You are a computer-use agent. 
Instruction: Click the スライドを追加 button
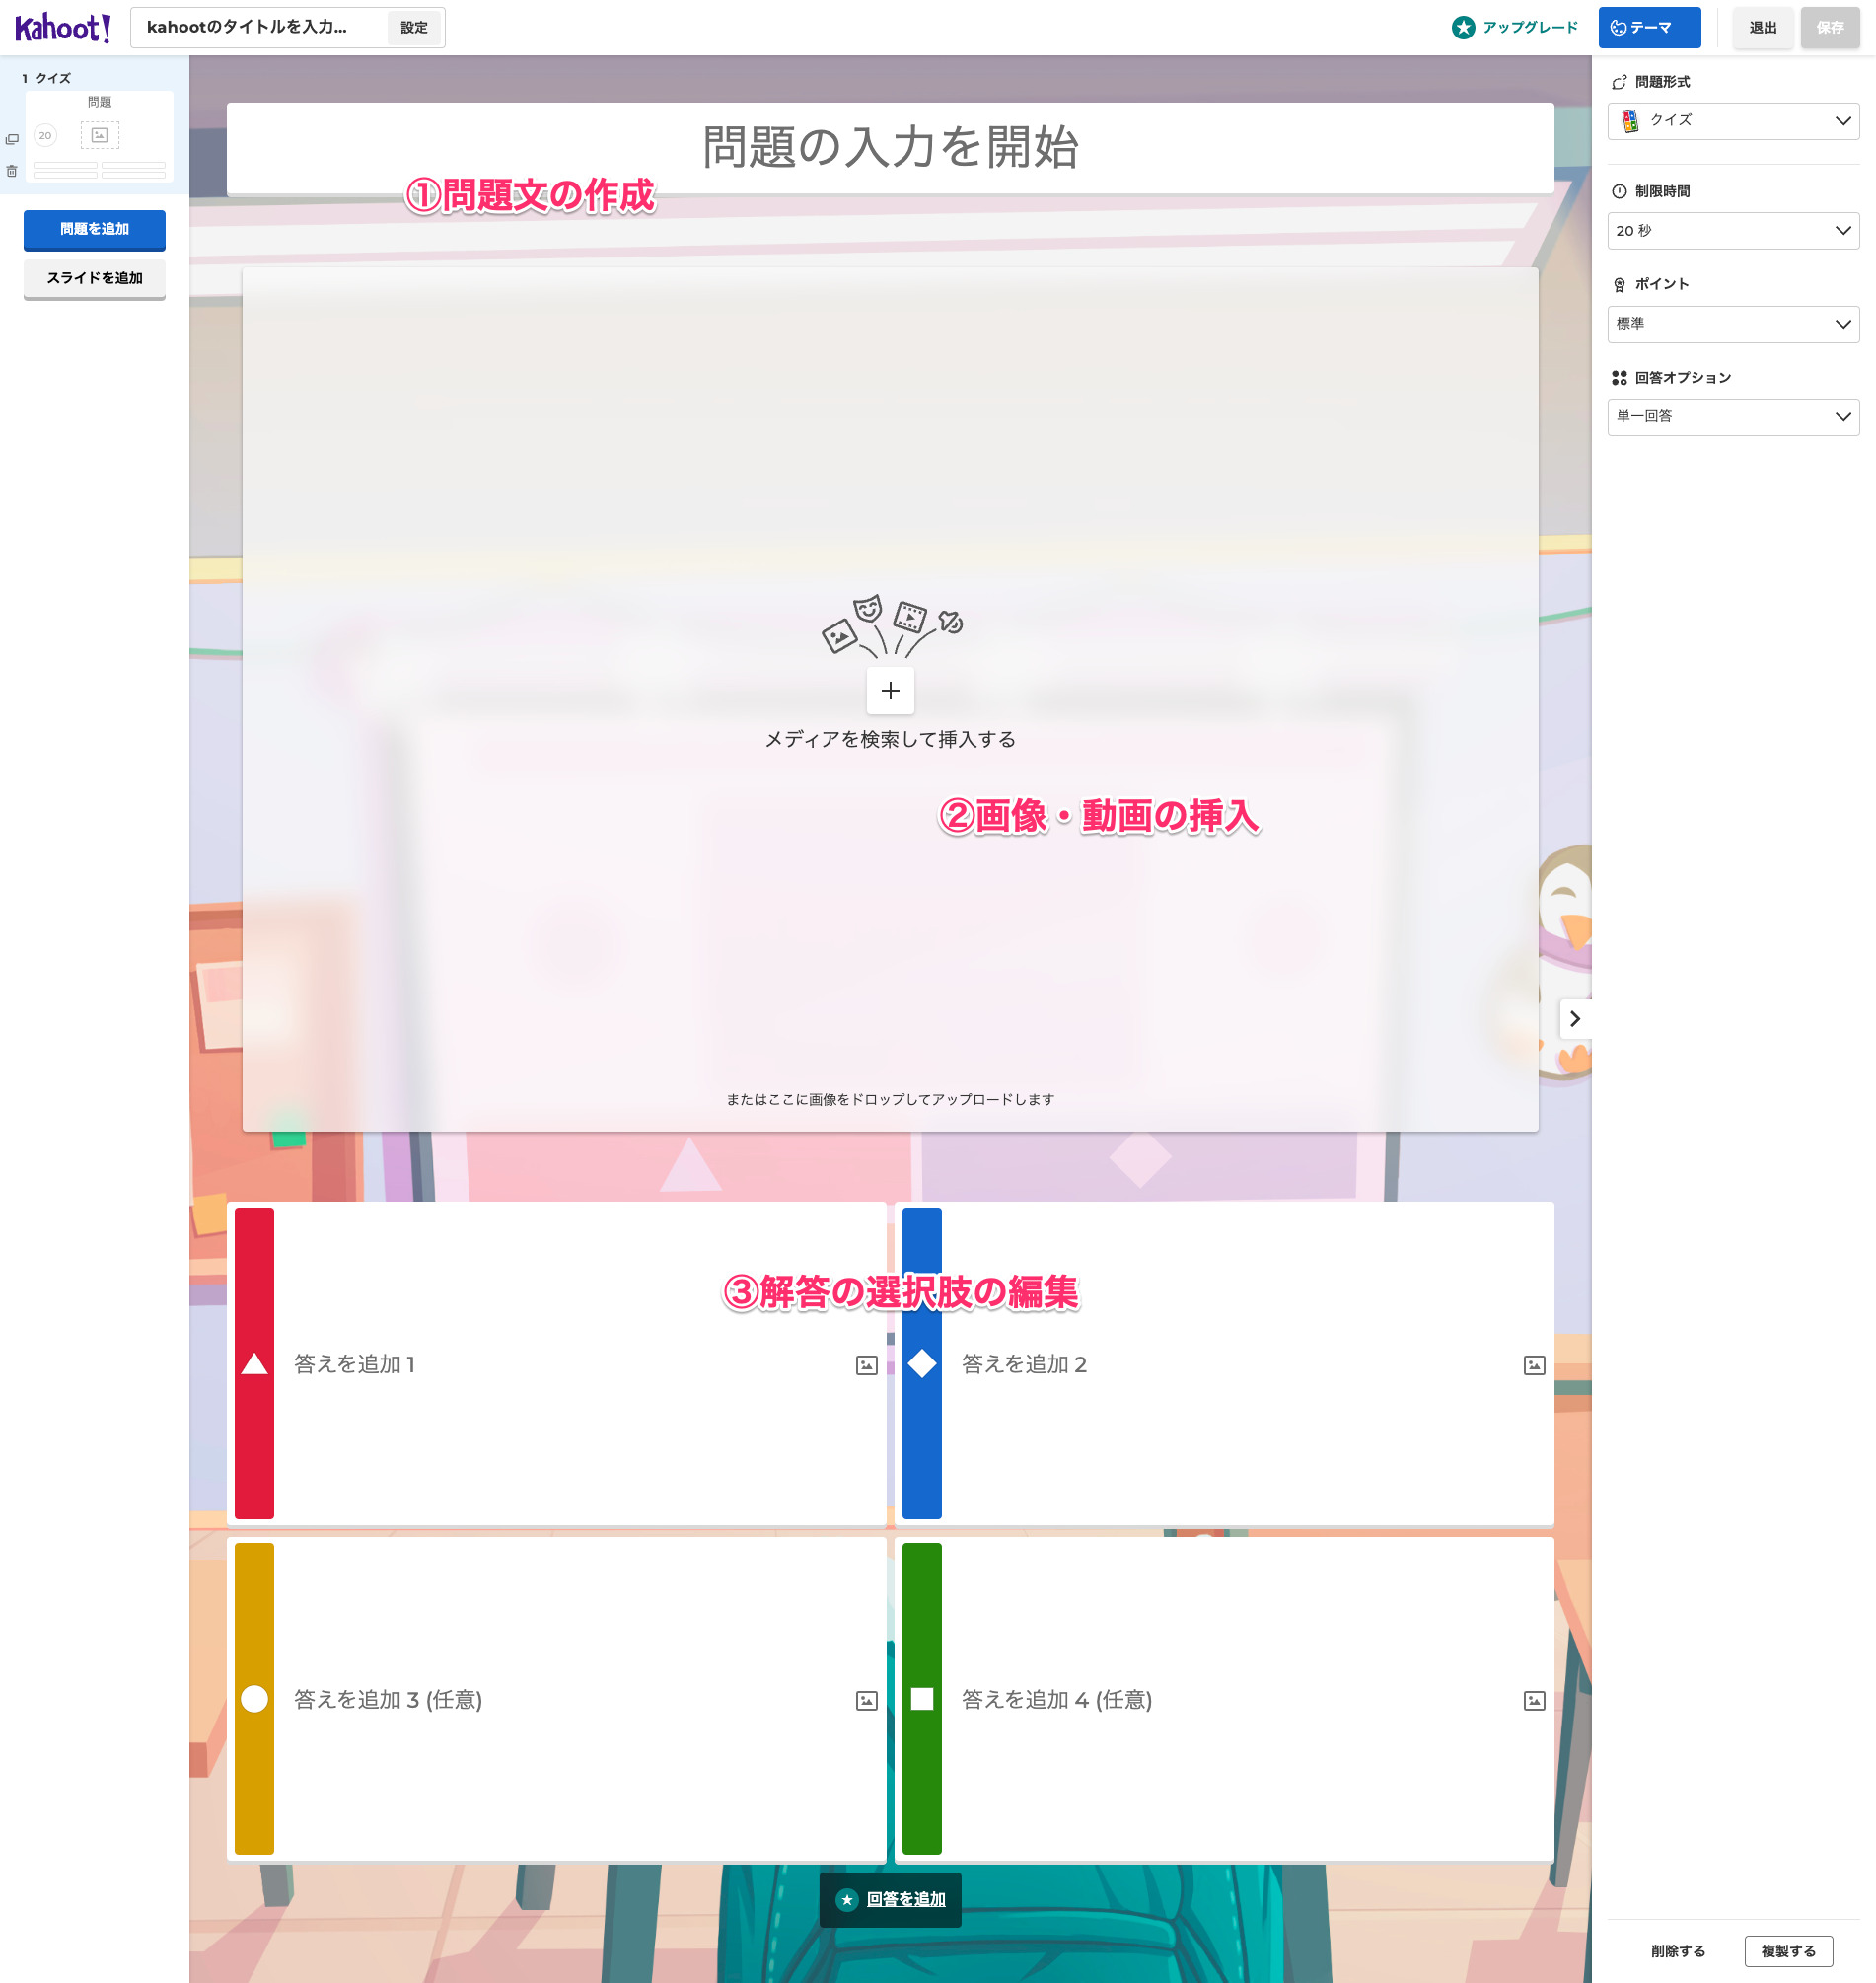(94, 278)
